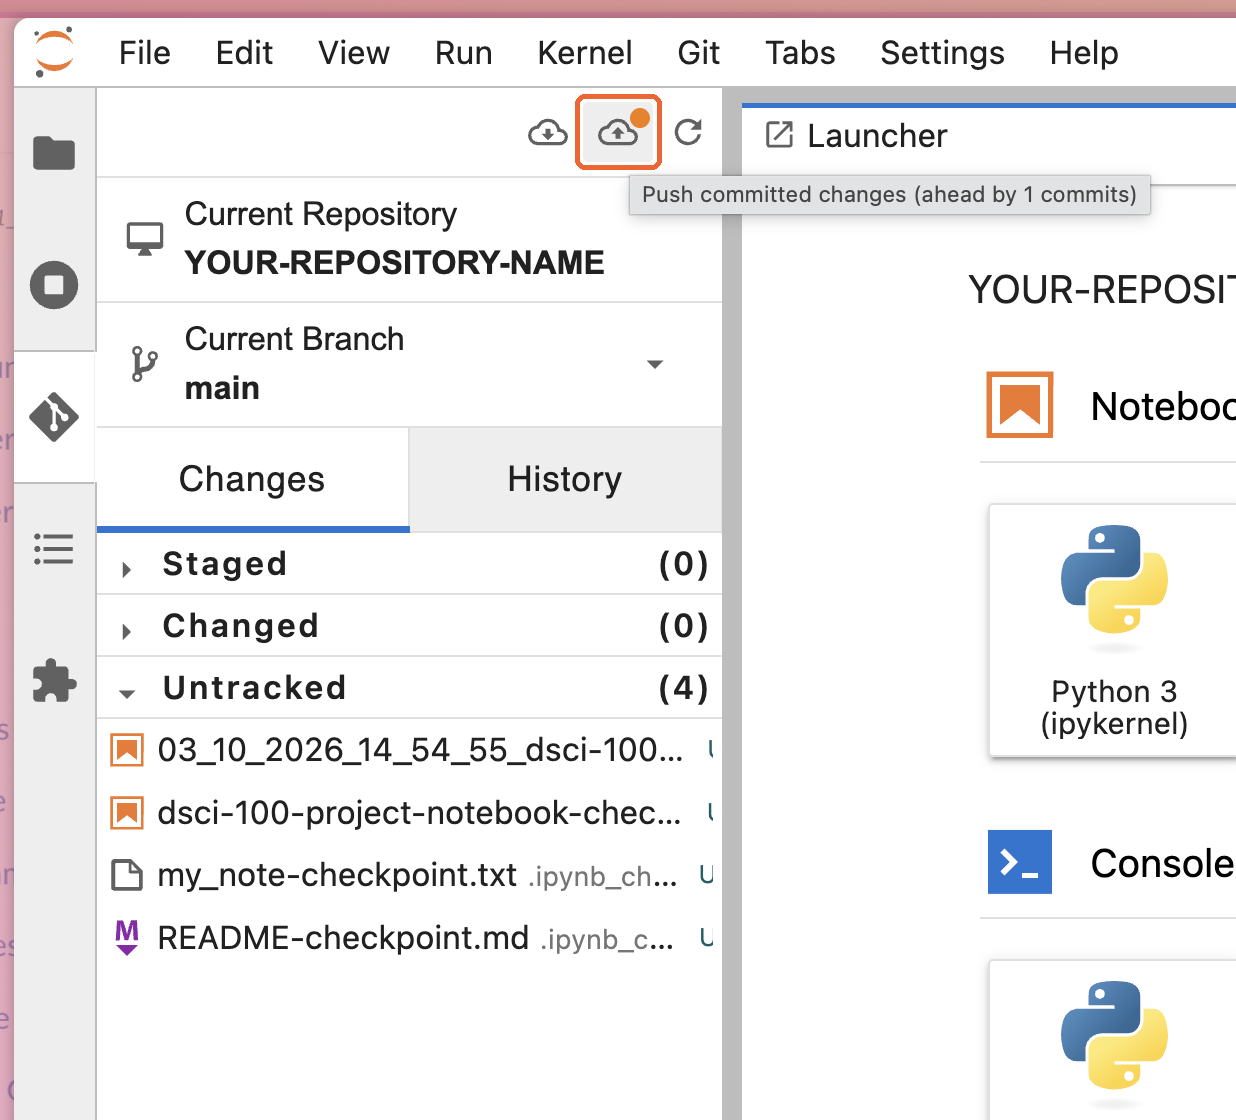Select the 03_10_2026_14_54_55_dsci-100 untracked file

410,750
